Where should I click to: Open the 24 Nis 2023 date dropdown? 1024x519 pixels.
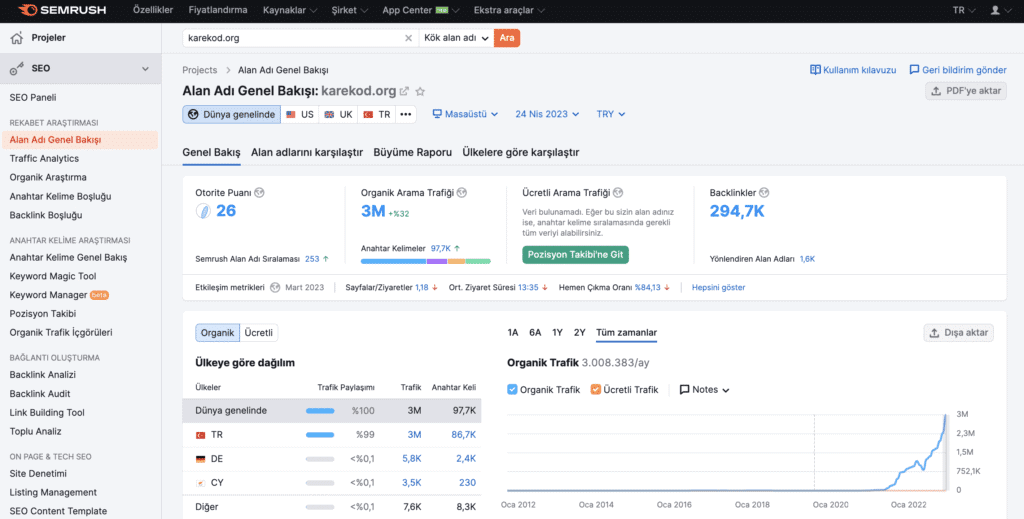[547, 114]
